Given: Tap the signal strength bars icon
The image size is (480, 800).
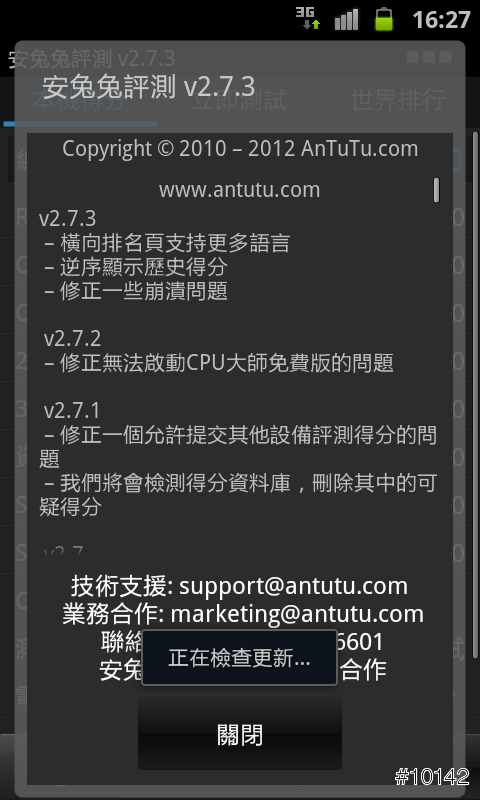Looking at the screenshot, I should click(346, 19).
